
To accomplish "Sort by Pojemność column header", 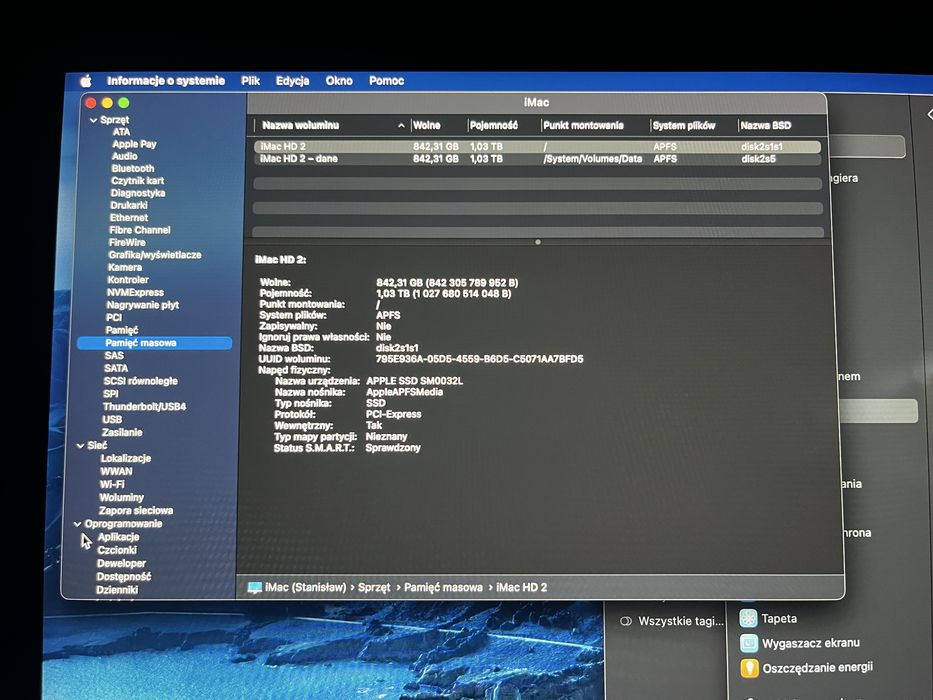I will point(494,126).
